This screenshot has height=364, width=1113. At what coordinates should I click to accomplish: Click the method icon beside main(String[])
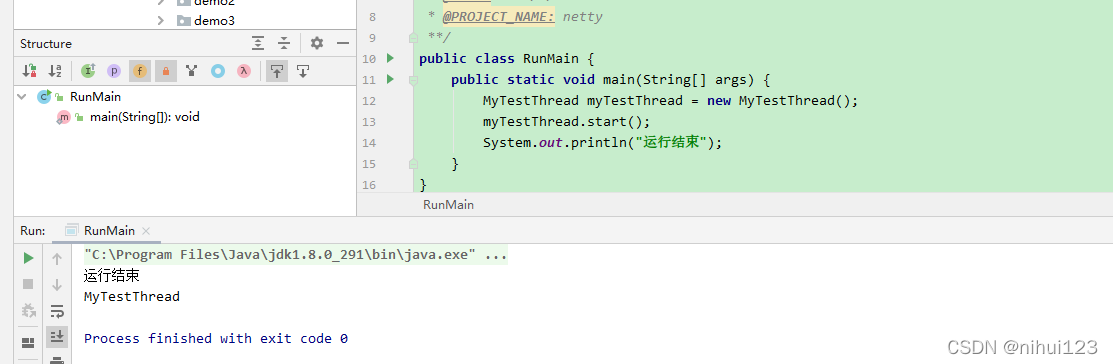(64, 117)
